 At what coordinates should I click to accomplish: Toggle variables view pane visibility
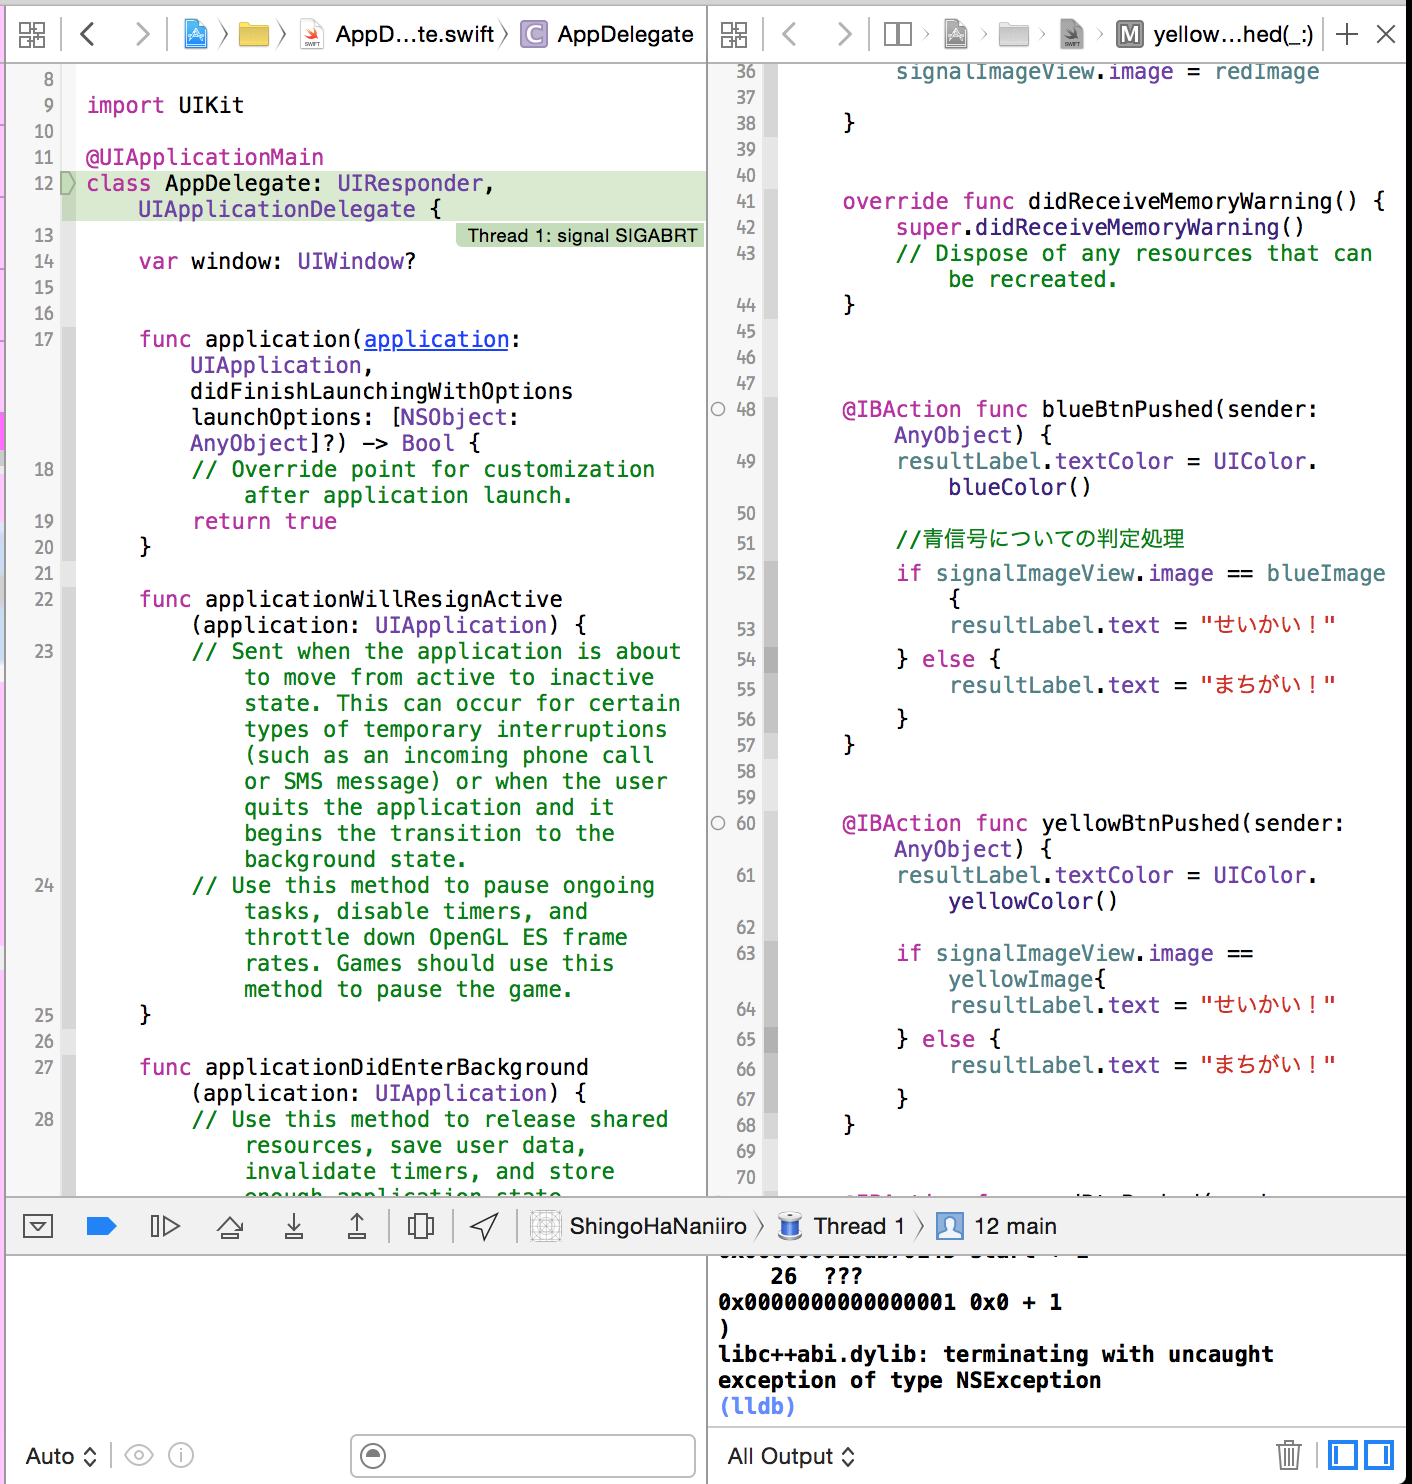pyautogui.click(x=1342, y=1455)
